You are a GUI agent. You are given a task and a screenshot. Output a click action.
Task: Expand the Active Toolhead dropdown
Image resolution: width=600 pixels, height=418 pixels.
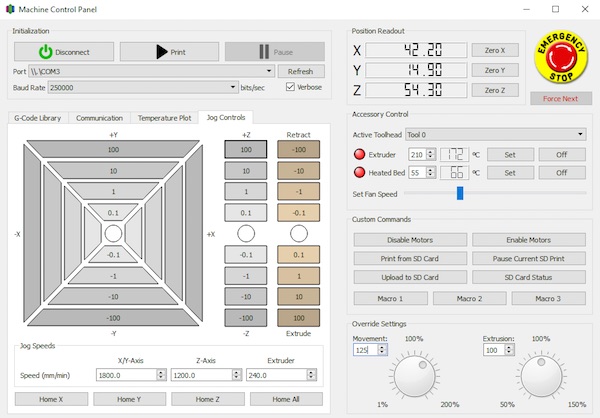(580, 134)
